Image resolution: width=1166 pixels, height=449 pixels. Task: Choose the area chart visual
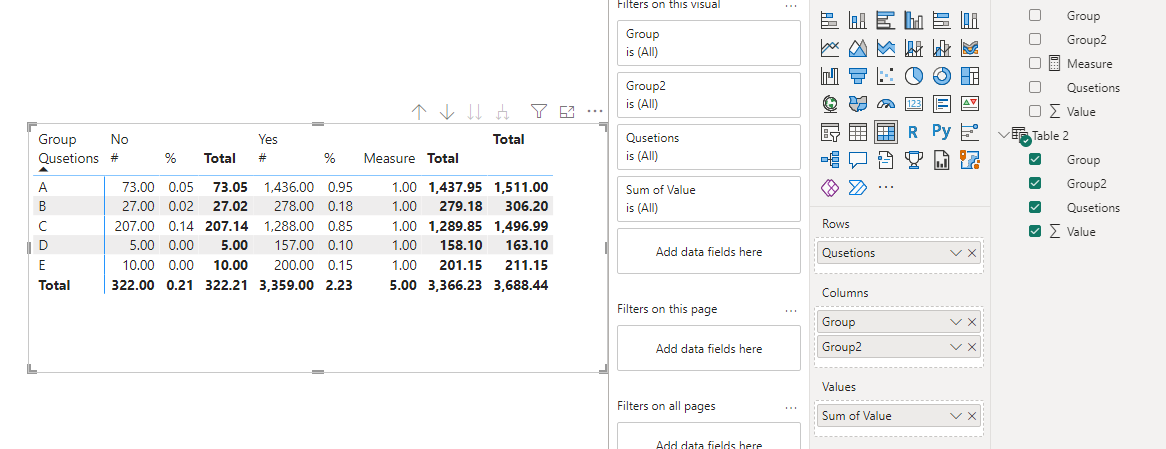click(857, 48)
